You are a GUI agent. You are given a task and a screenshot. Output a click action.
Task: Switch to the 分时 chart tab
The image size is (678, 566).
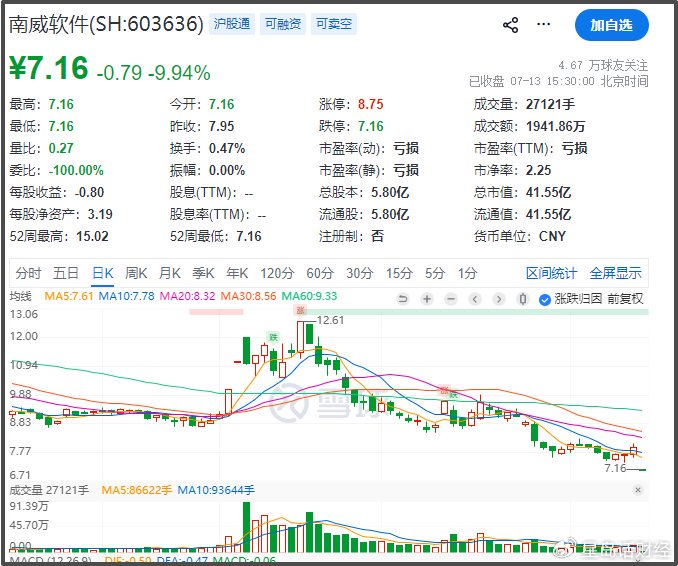pos(28,273)
